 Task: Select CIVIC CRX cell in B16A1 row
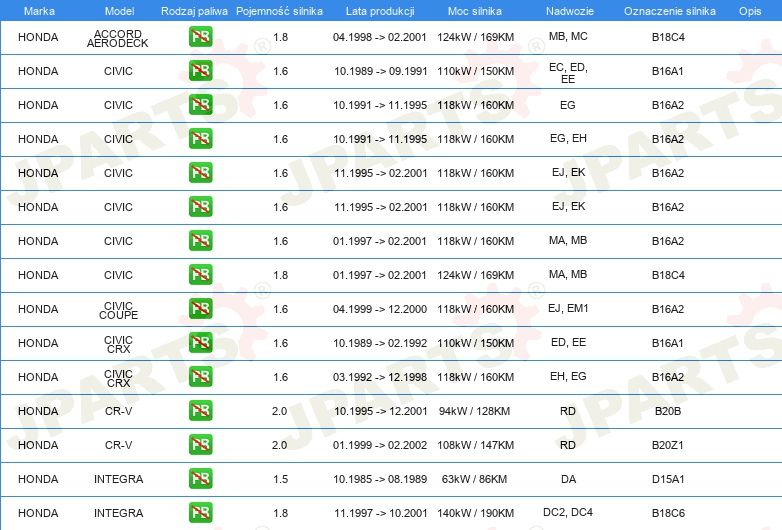[x=118, y=344]
